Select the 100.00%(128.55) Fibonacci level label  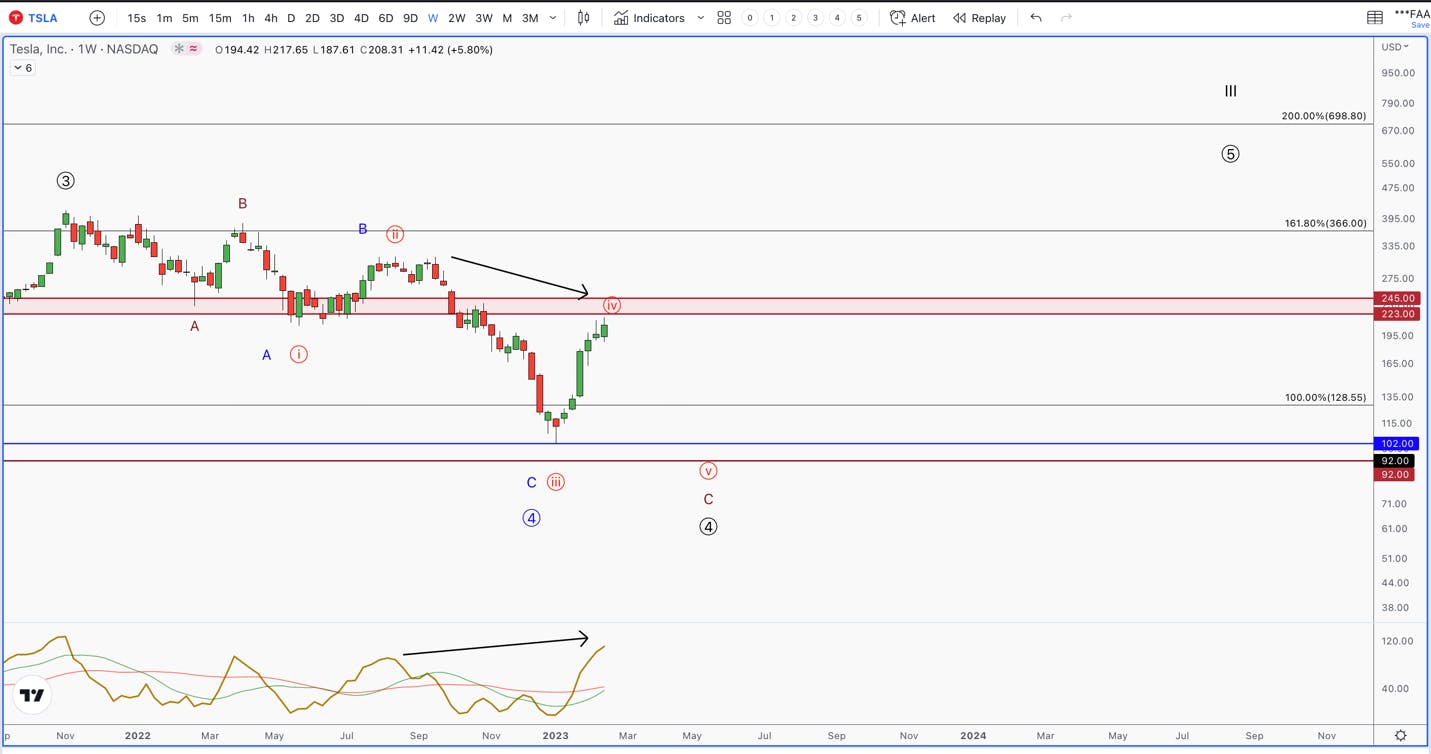pos(1325,397)
